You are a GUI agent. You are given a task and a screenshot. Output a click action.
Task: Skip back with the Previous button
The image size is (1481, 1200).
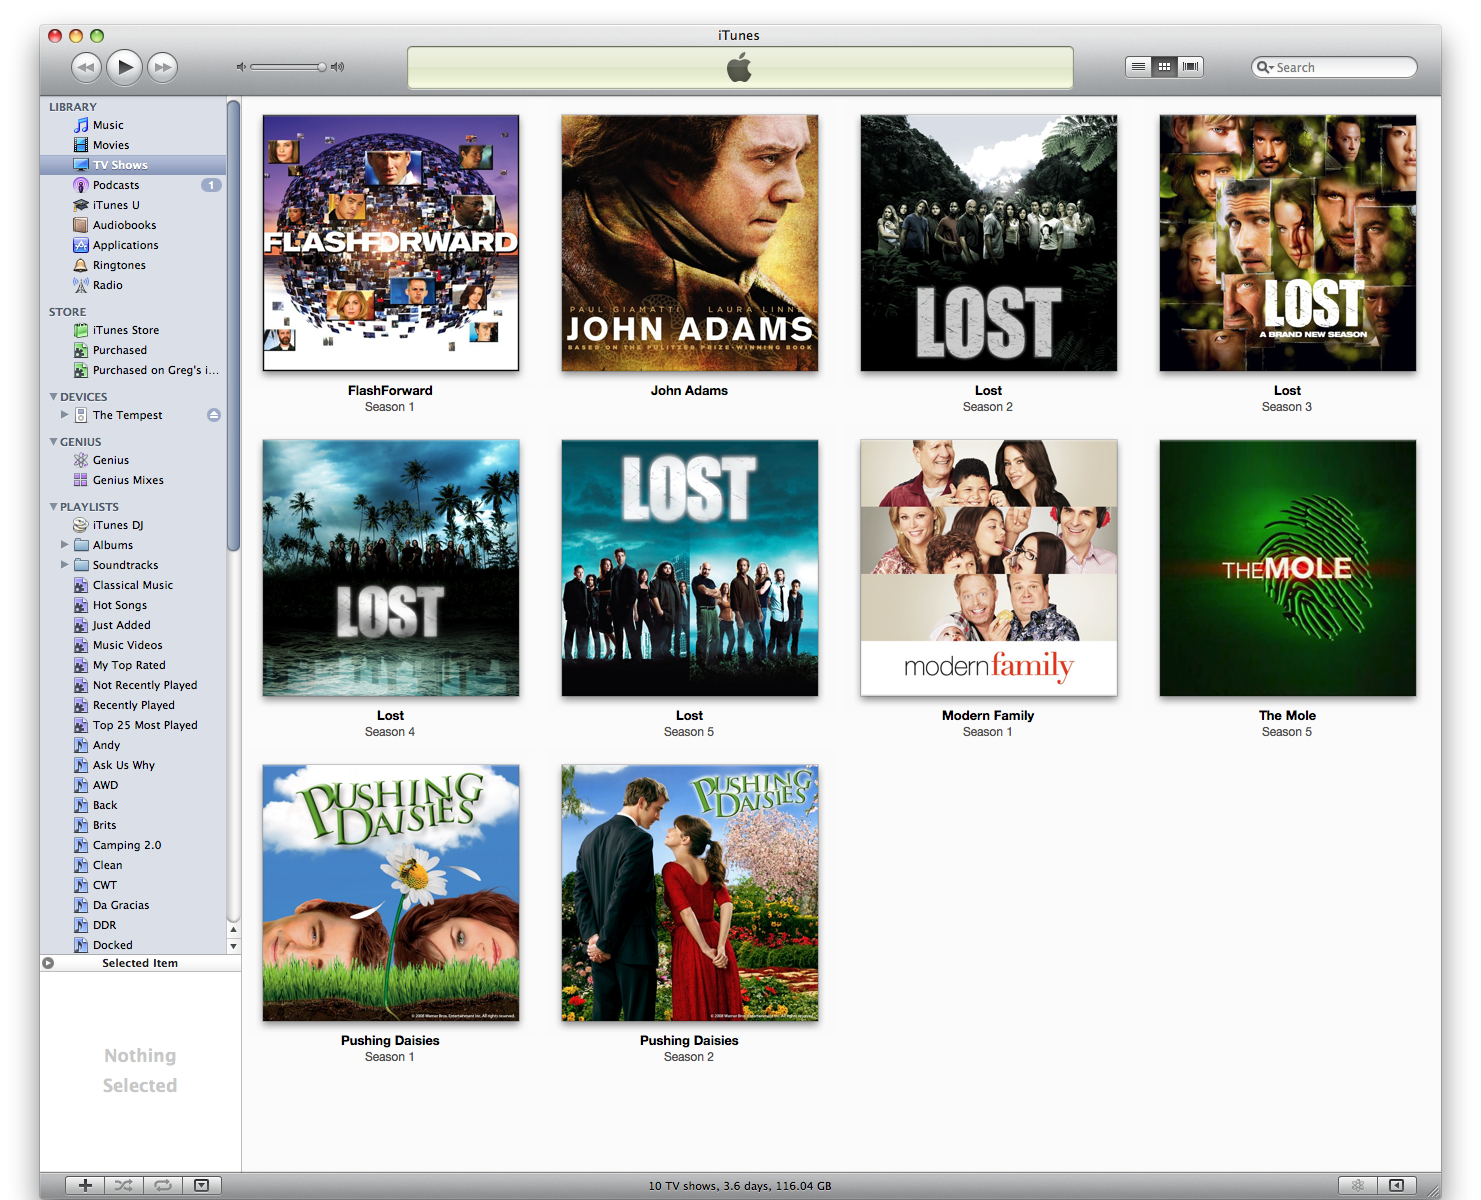point(87,67)
